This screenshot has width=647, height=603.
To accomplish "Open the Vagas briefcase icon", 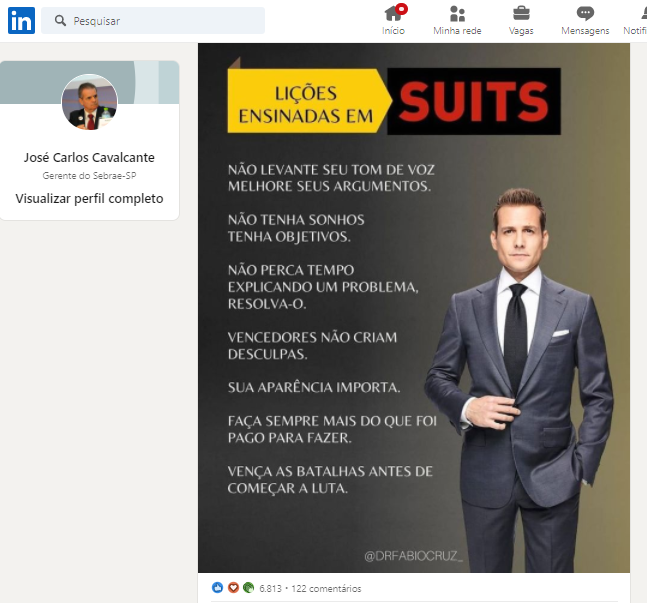I will 521,13.
